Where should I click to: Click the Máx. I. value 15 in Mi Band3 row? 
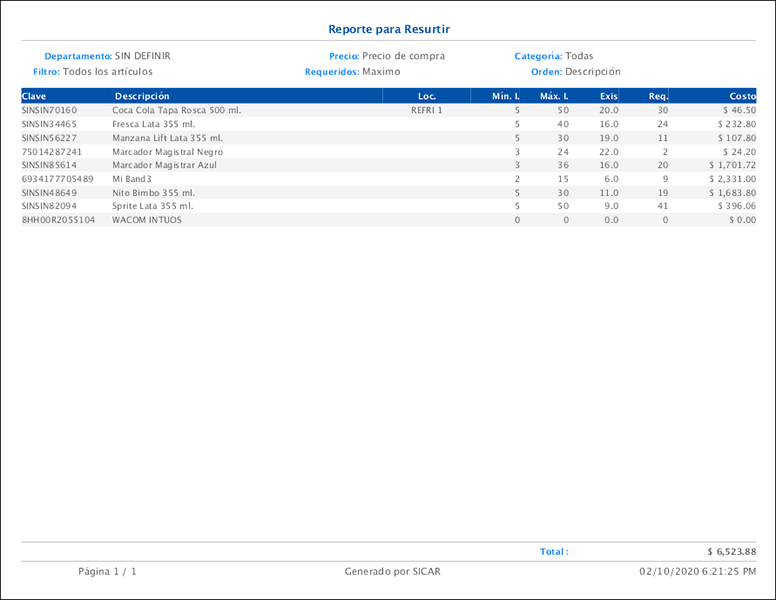(x=563, y=179)
